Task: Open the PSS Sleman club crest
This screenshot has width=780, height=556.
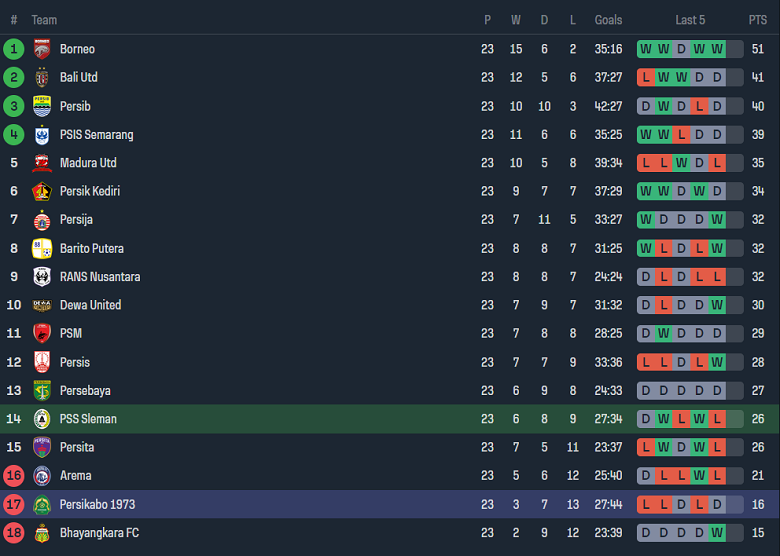Action: pos(42,419)
